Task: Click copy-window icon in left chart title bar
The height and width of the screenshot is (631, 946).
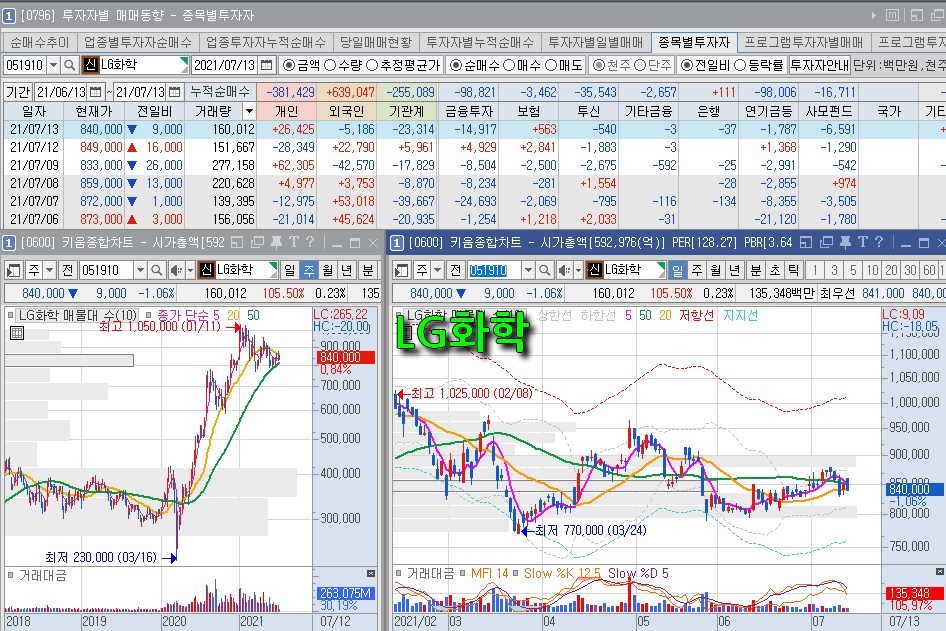Action: pos(258,243)
